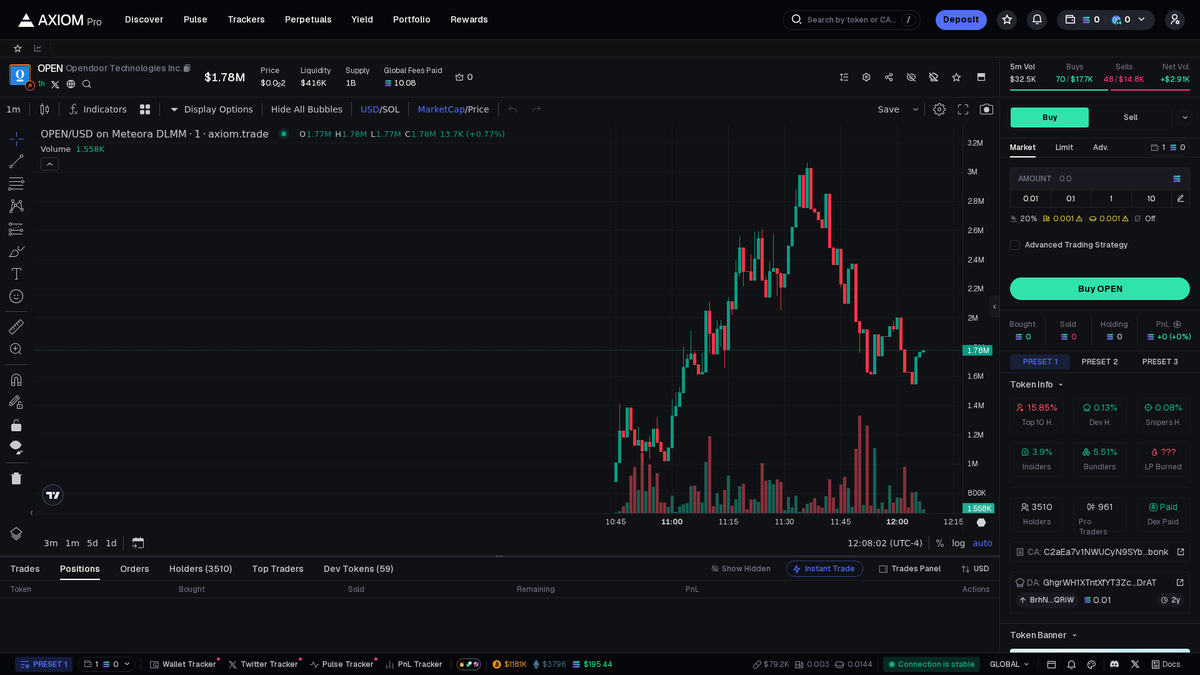Select the crosshair cursor drawing tool
The image size is (1200, 675).
coord(16,138)
